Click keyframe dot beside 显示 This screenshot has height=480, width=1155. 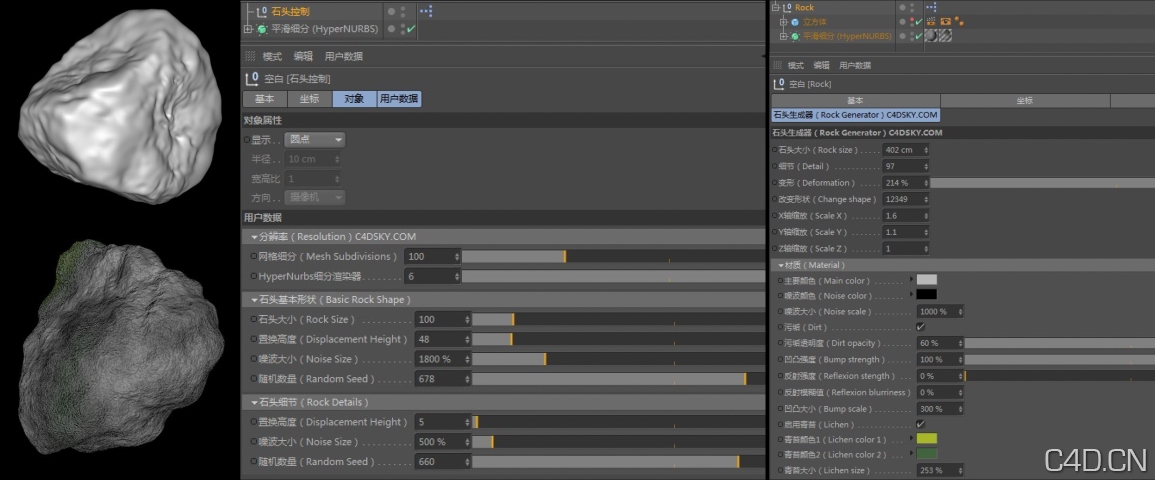coord(247,139)
